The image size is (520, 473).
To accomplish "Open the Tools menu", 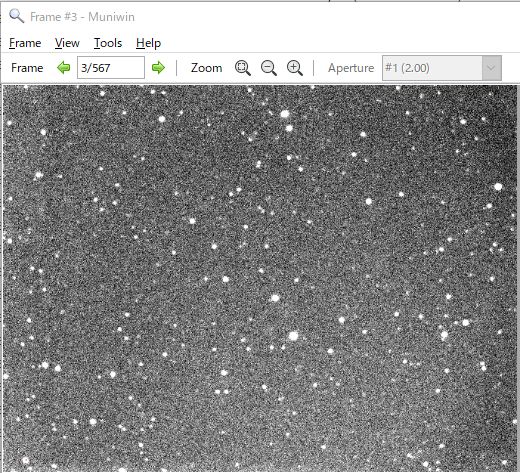I will 108,43.
